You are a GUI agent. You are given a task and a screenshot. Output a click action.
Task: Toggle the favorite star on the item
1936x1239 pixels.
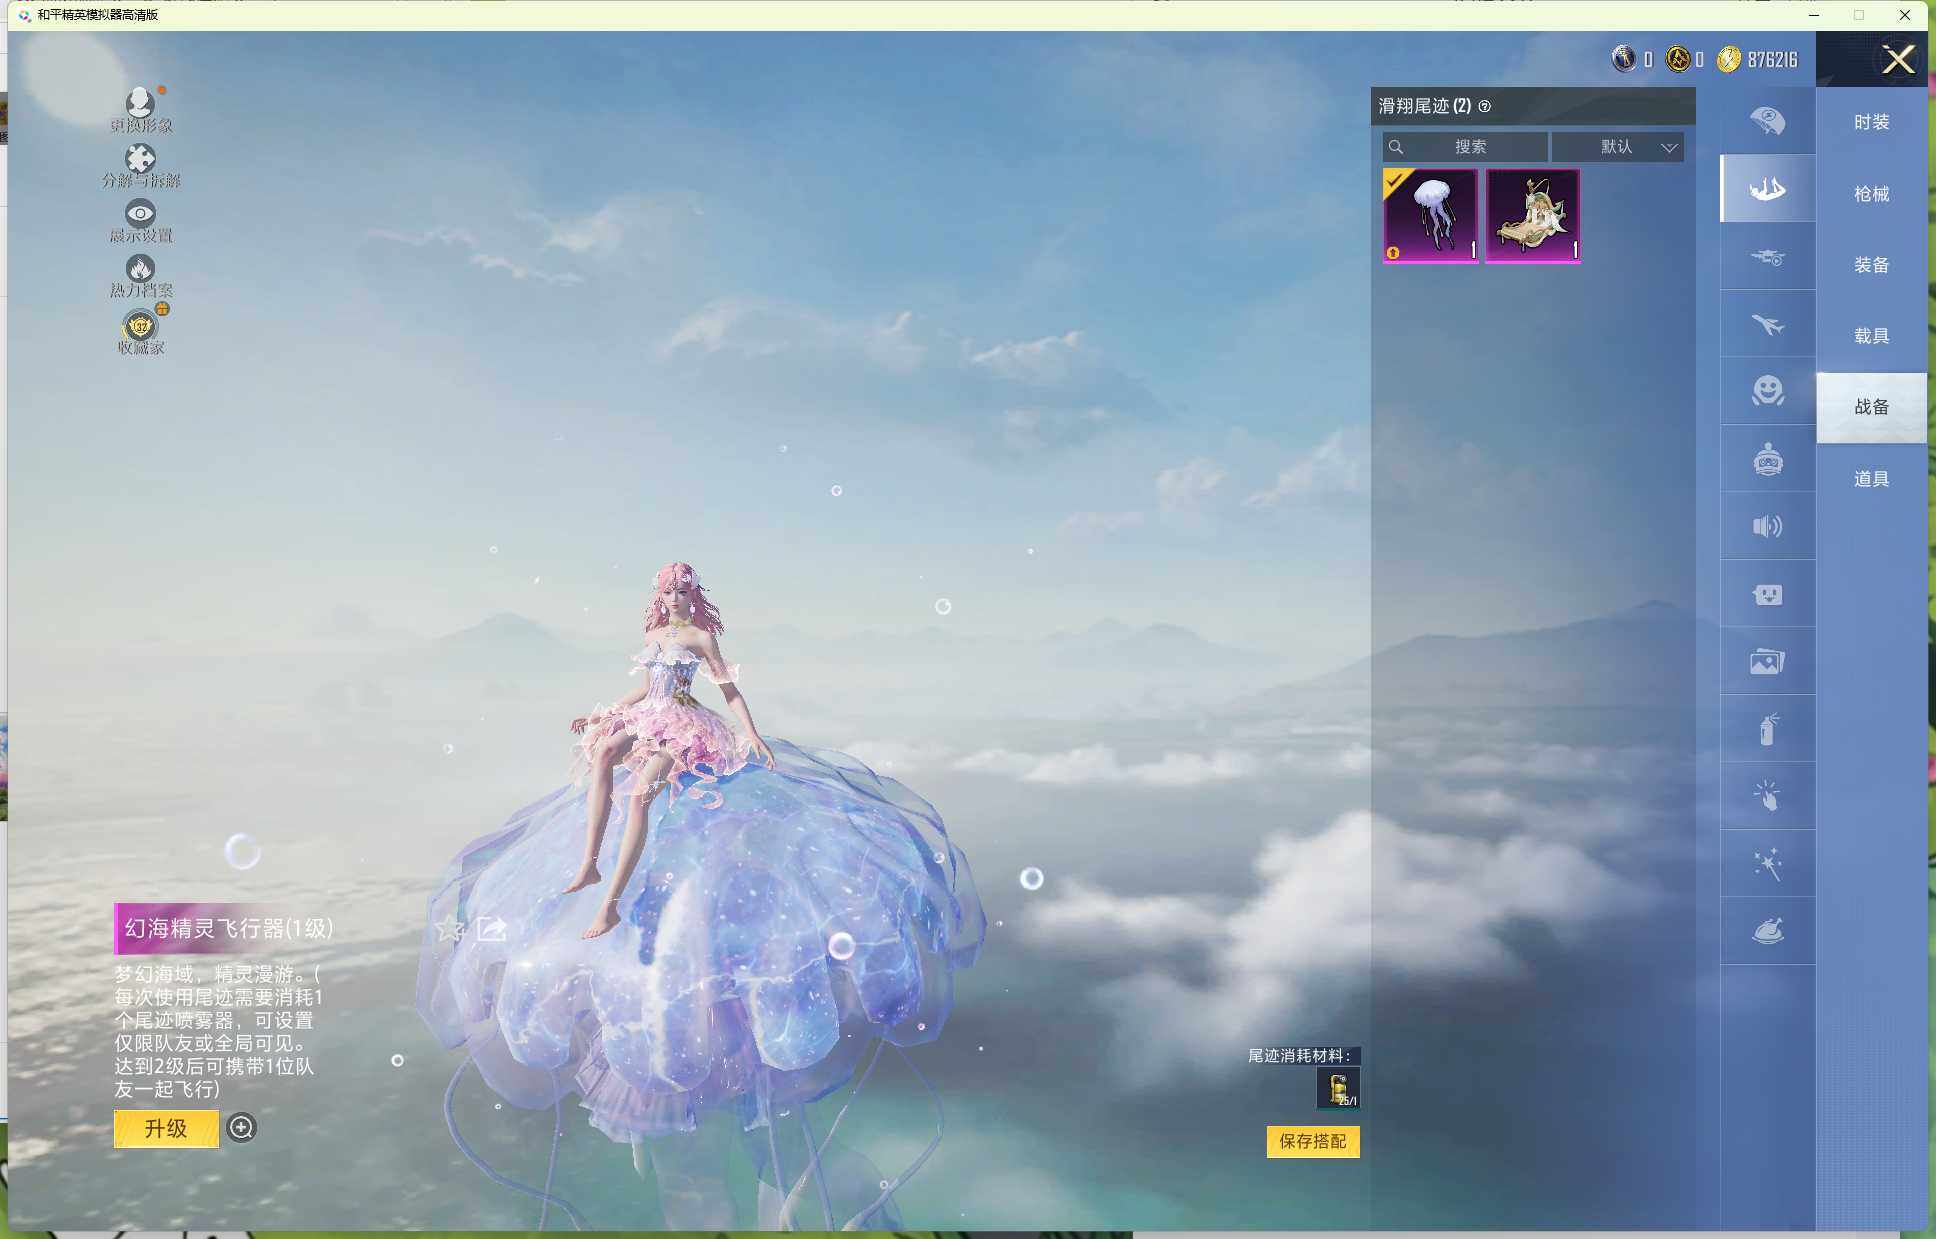(x=450, y=930)
